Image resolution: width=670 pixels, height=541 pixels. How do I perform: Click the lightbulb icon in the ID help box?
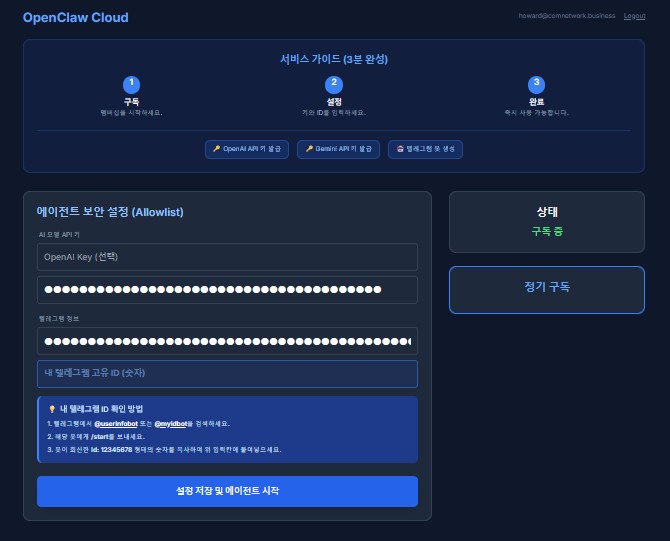(x=52, y=409)
